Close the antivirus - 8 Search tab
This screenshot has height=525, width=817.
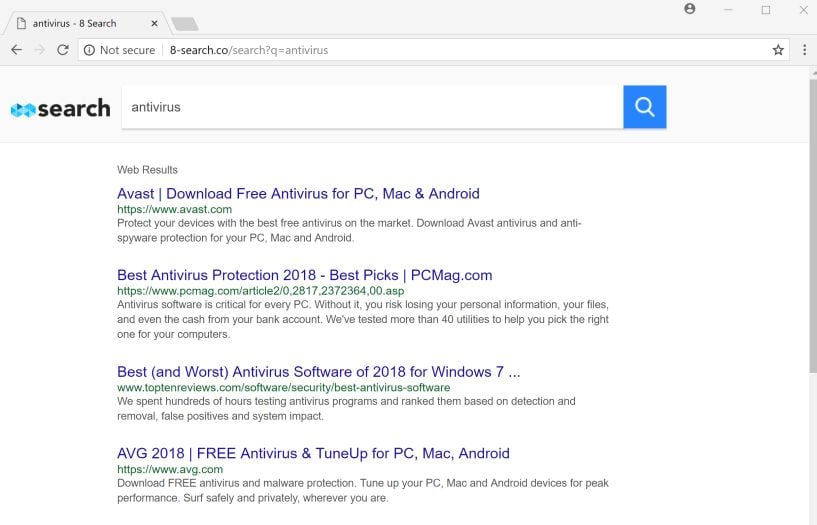coord(154,23)
